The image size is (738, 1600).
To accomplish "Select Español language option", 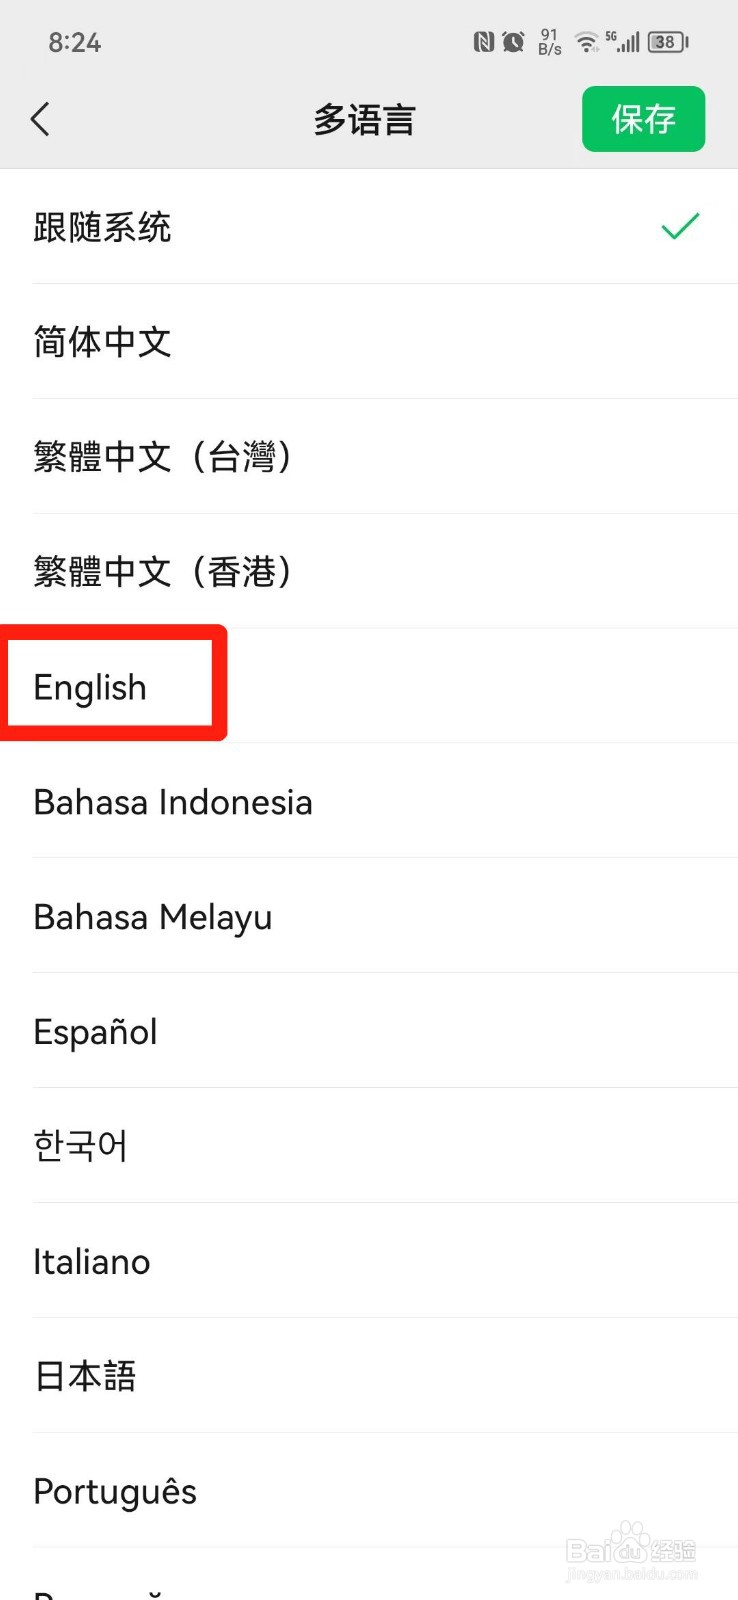I will [x=369, y=1032].
